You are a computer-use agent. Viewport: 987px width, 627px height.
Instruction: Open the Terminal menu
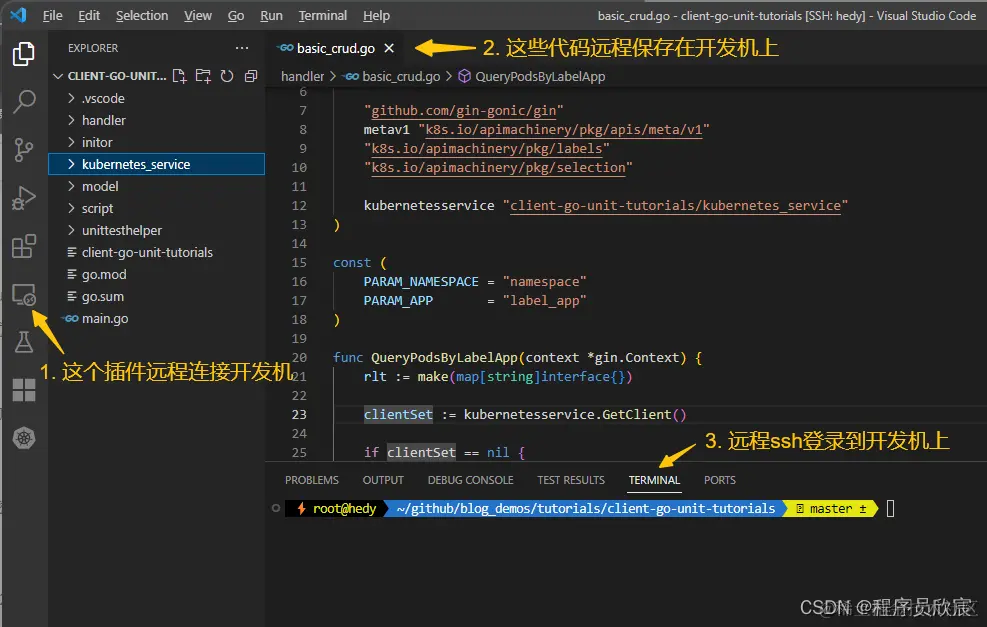pyautogui.click(x=322, y=15)
